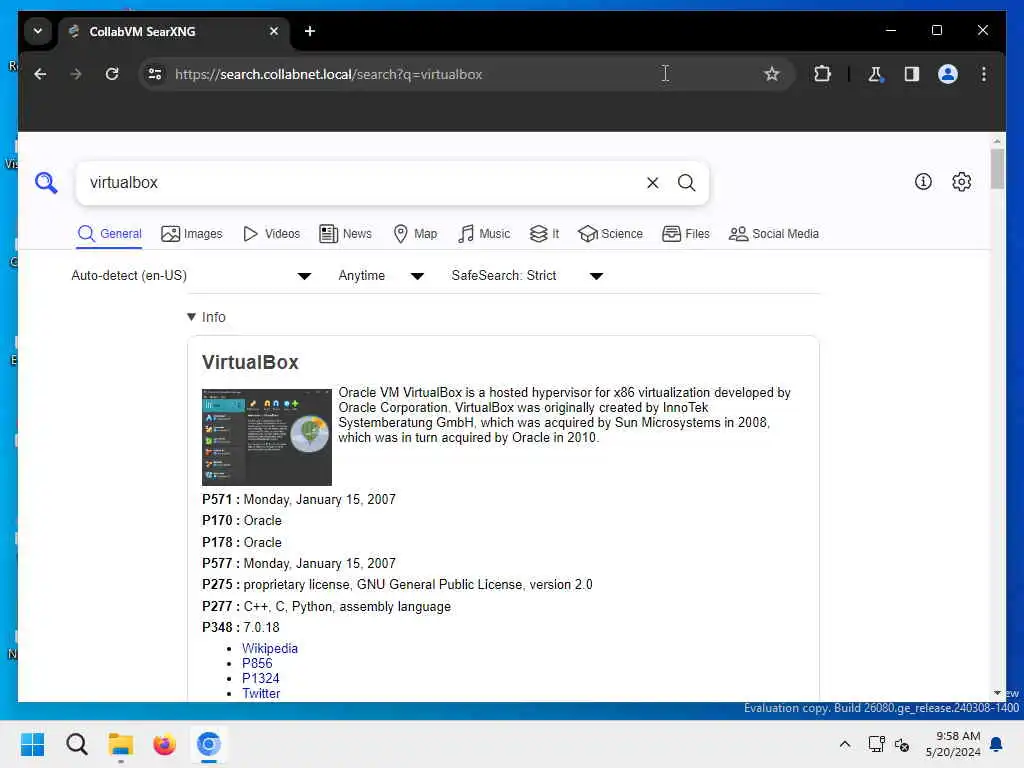1024x768 pixels.
Task: Switch to Files search tab
Action: tap(686, 234)
